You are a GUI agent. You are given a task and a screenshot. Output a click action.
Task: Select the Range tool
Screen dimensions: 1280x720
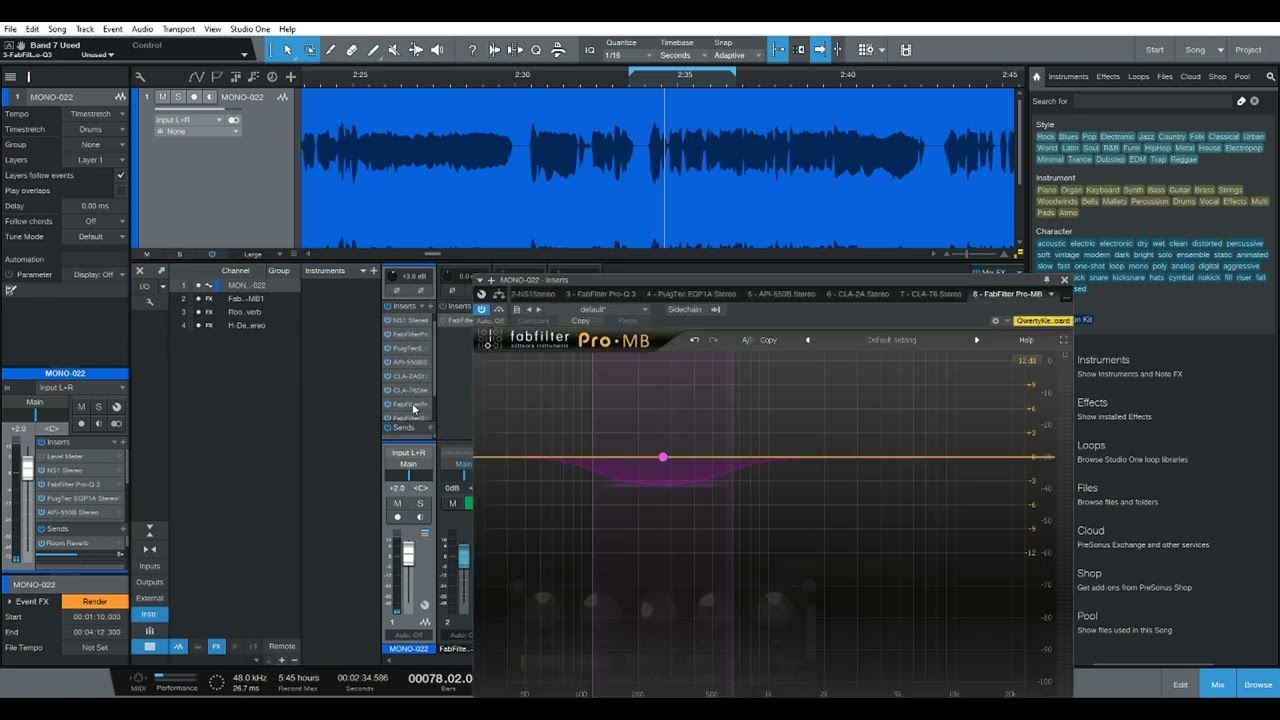(x=310, y=50)
